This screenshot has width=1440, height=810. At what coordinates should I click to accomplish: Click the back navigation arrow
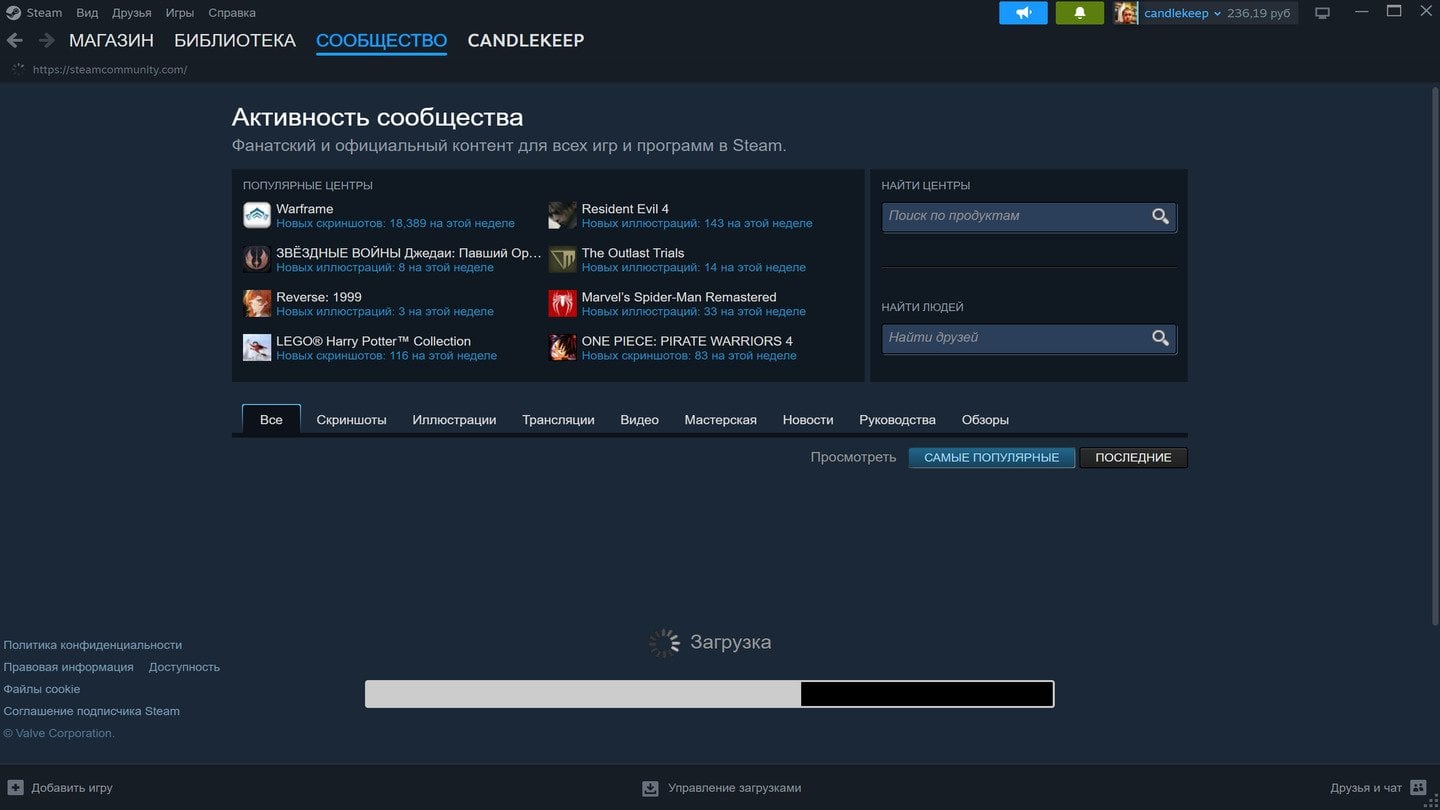pos(15,40)
